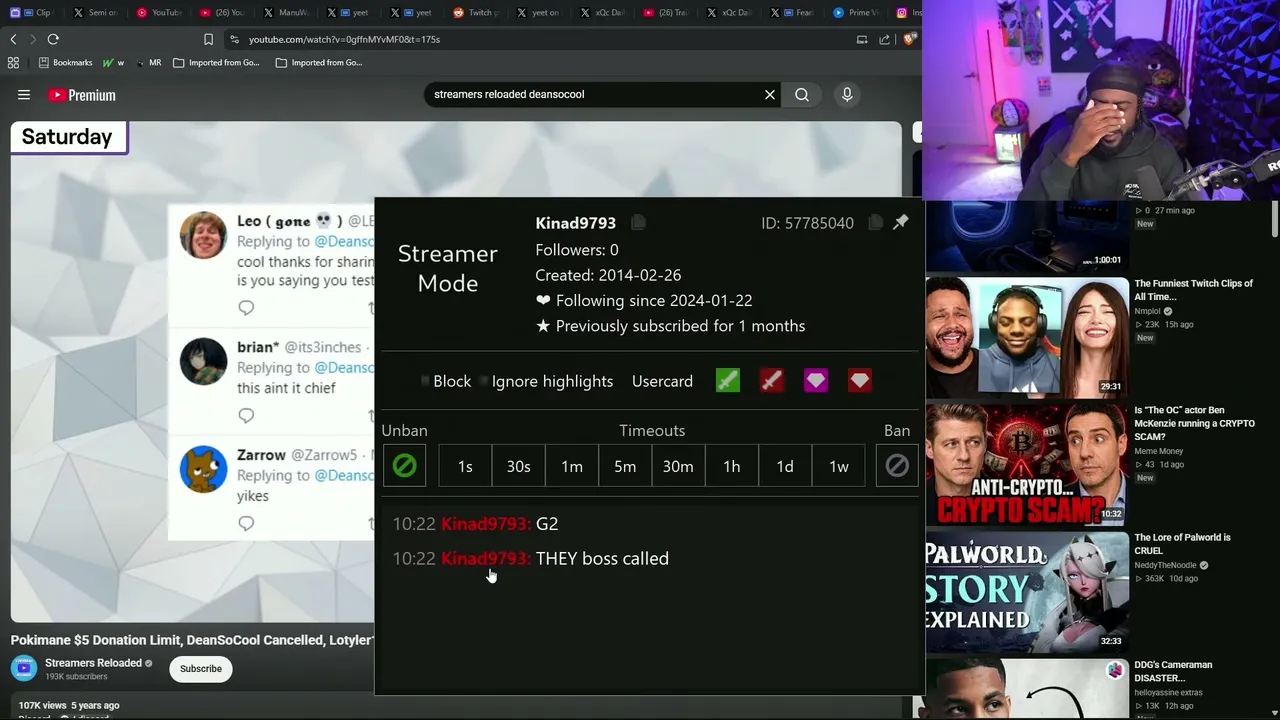Go to YouTube Premium home logo

82,95
